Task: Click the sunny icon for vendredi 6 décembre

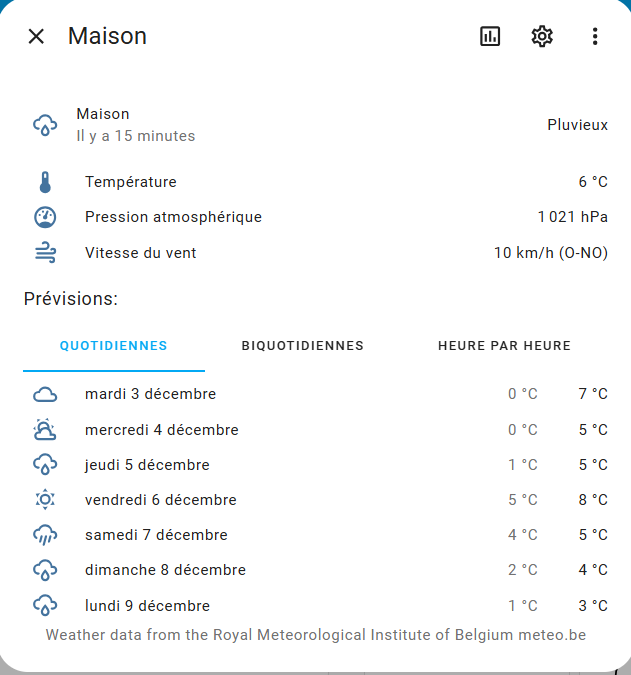Action: click(45, 500)
